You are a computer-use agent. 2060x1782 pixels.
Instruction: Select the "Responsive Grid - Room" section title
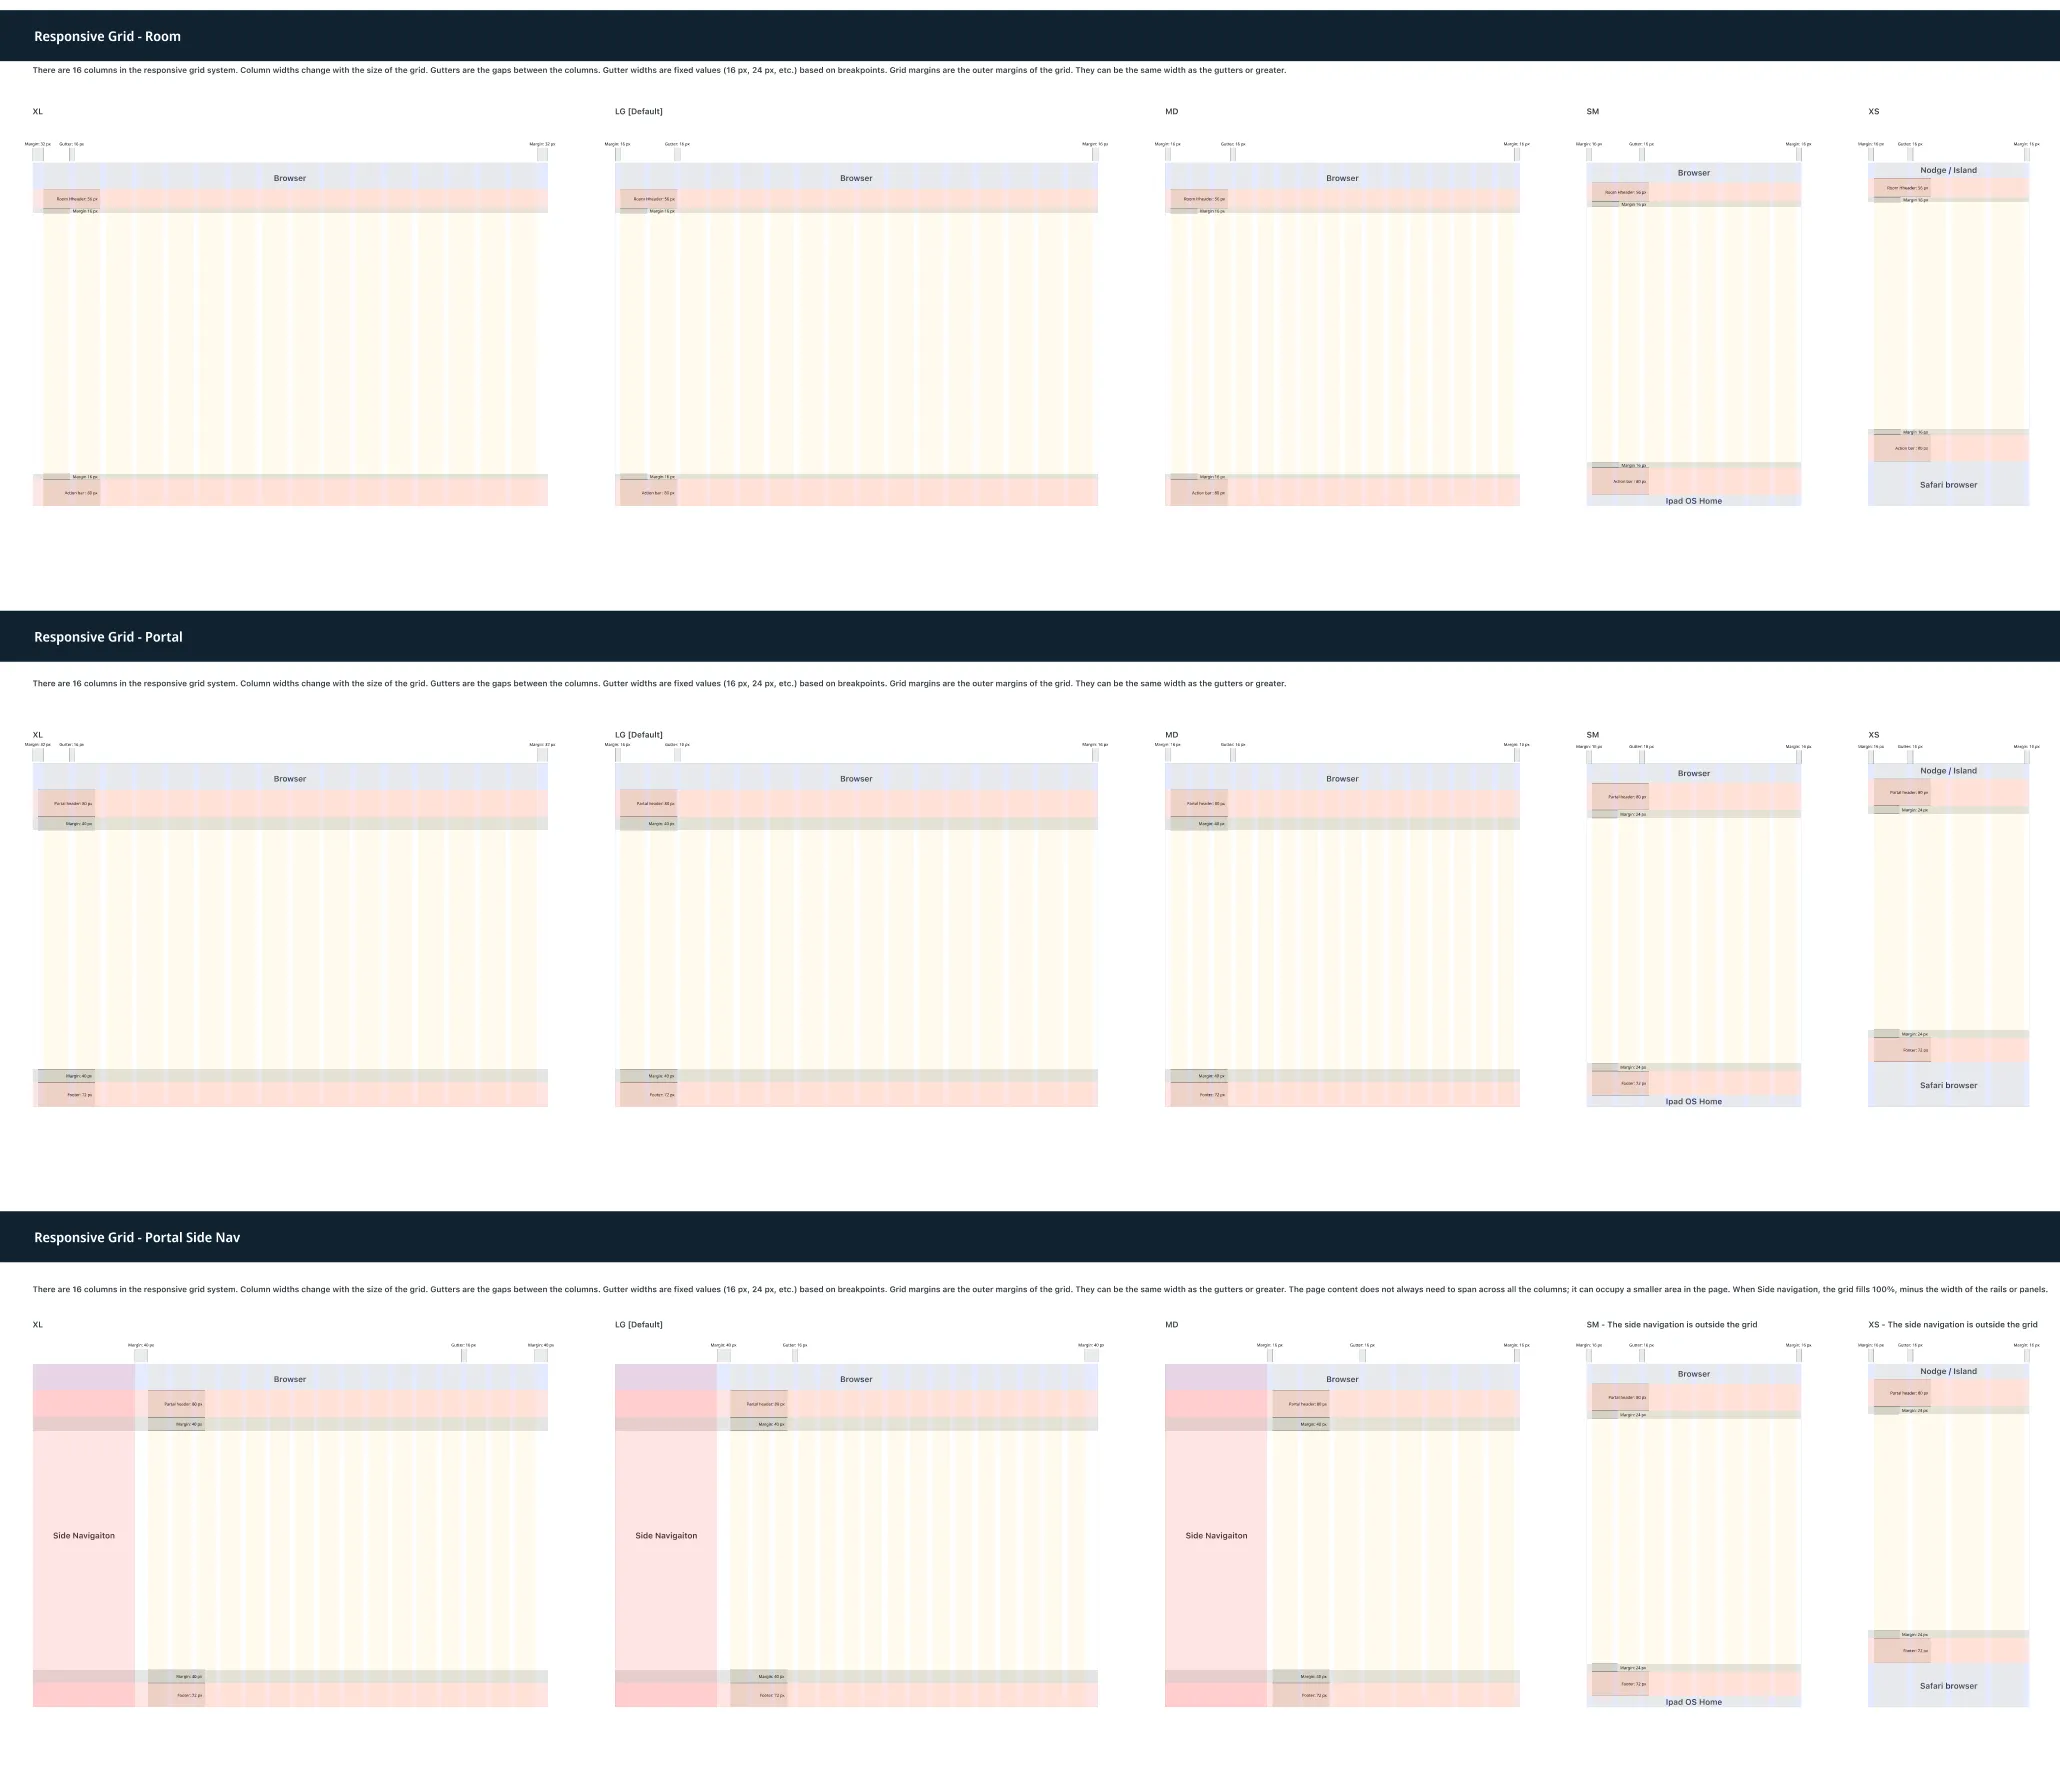click(107, 37)
